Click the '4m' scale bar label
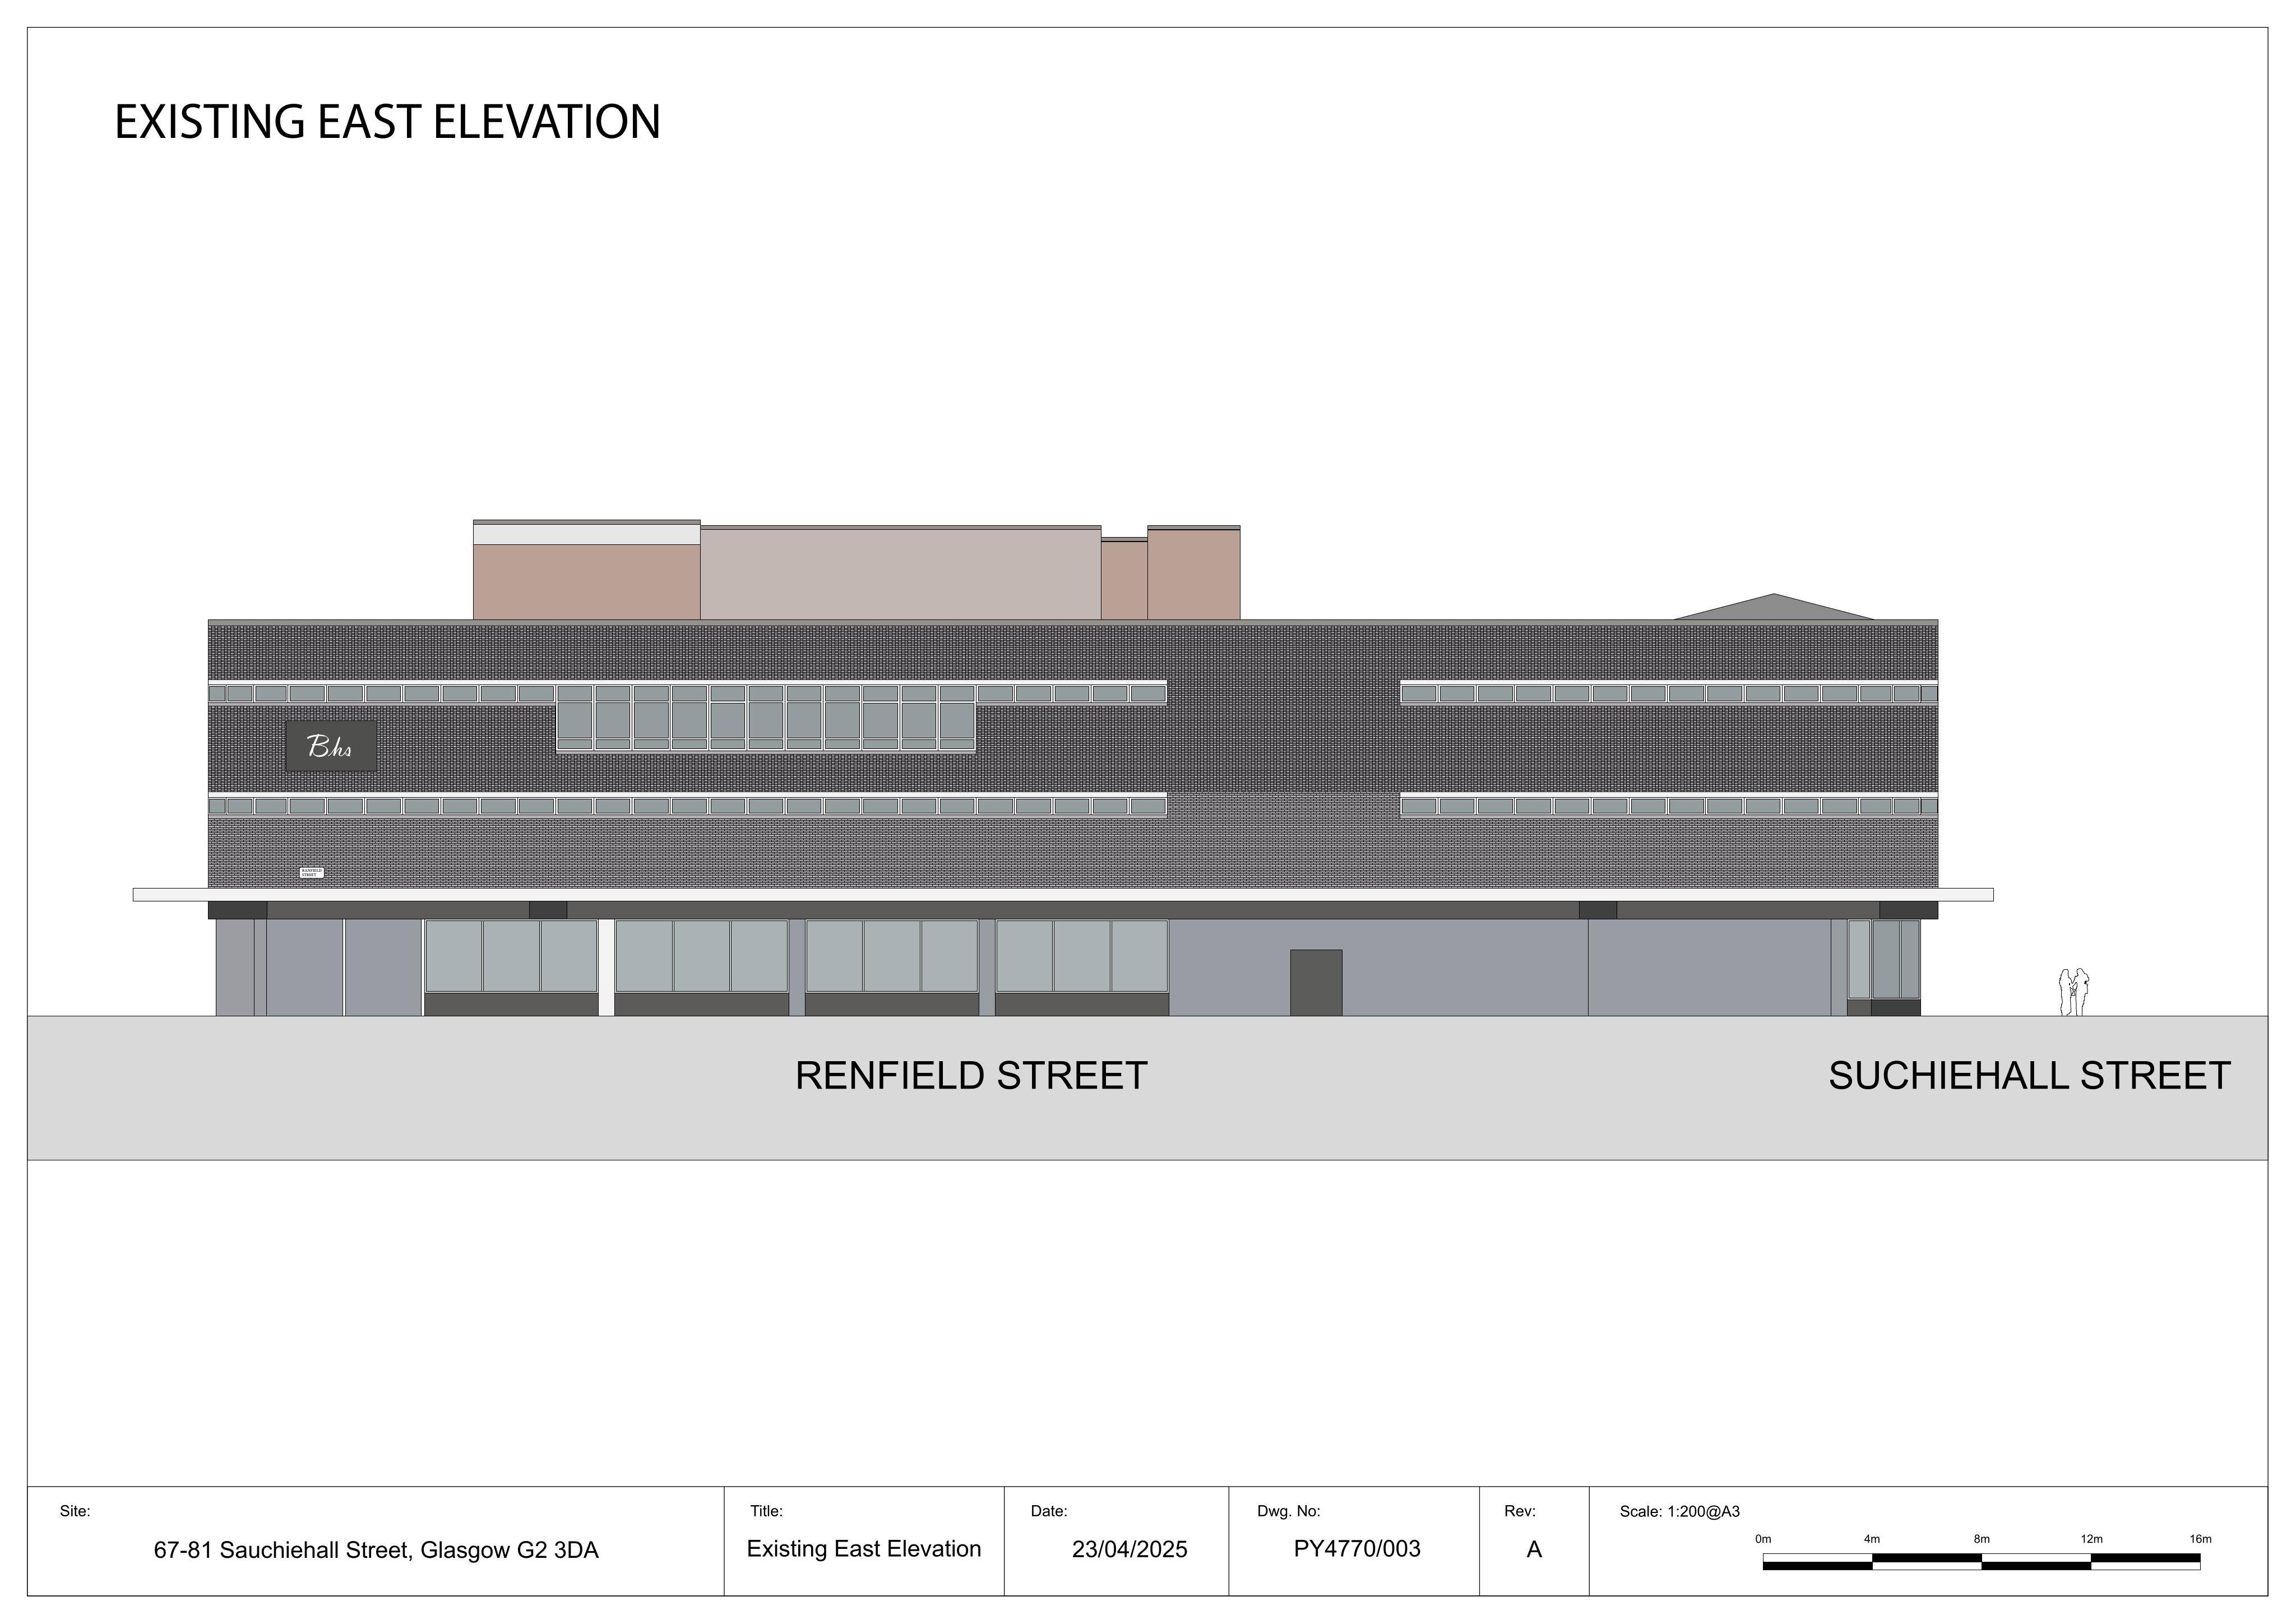This screenshot has width=2296, height=1624. pos(1872,1539)
